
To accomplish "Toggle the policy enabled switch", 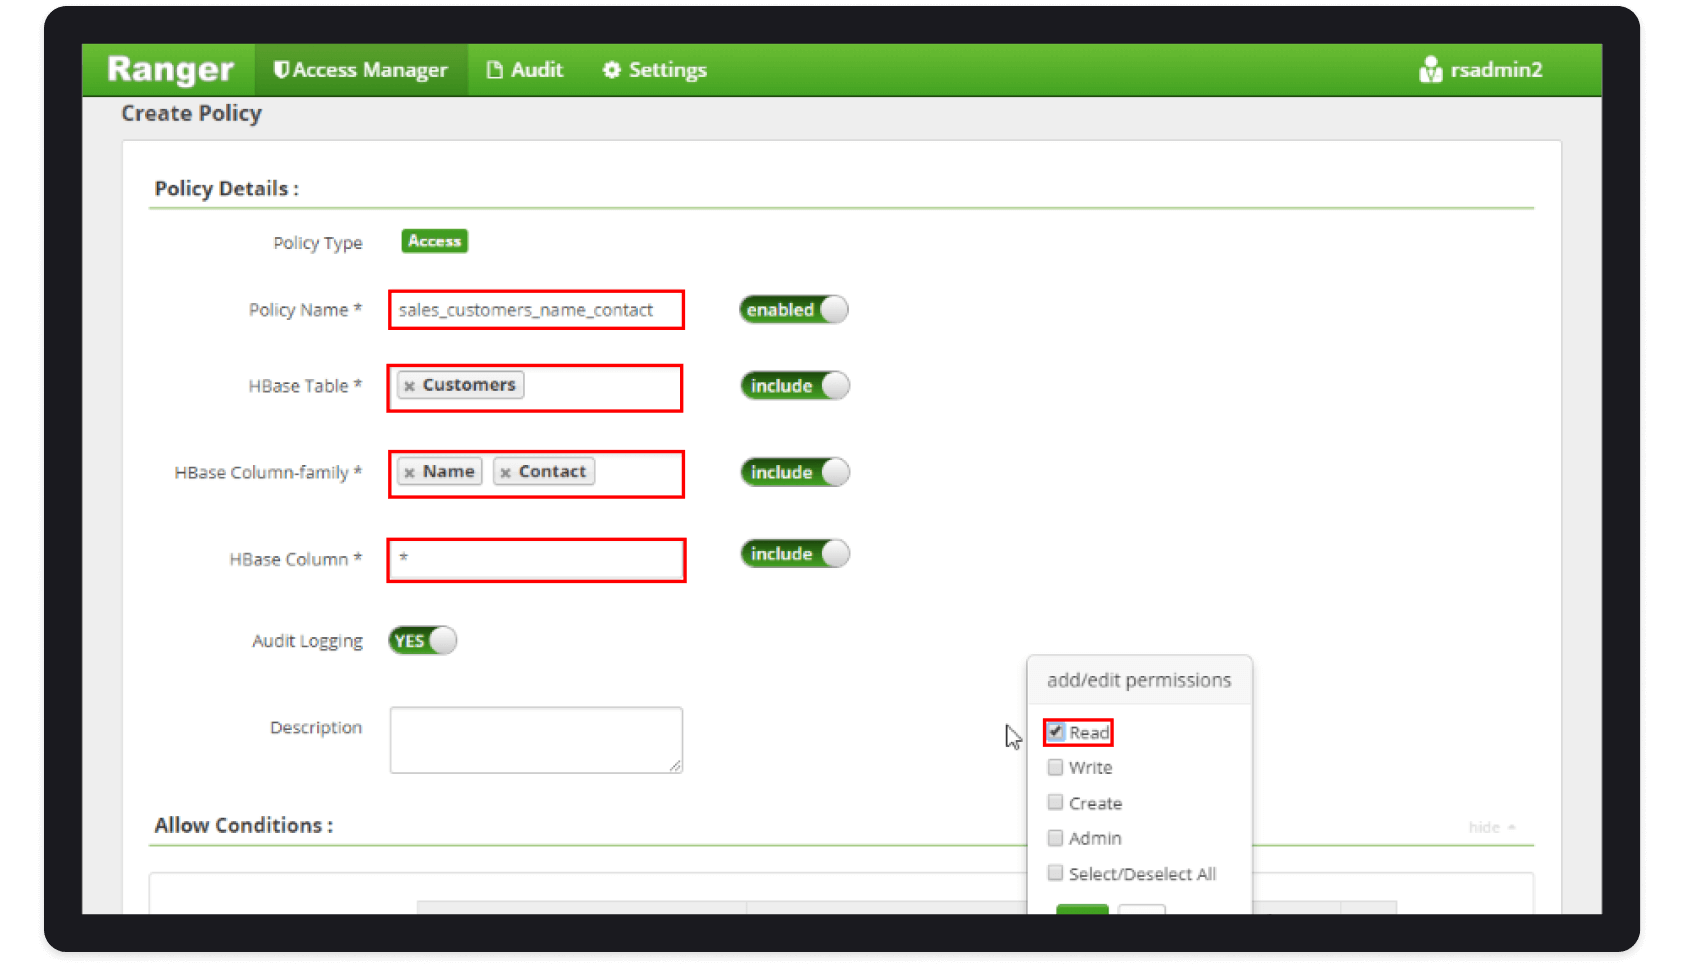I will click(794, 310).
